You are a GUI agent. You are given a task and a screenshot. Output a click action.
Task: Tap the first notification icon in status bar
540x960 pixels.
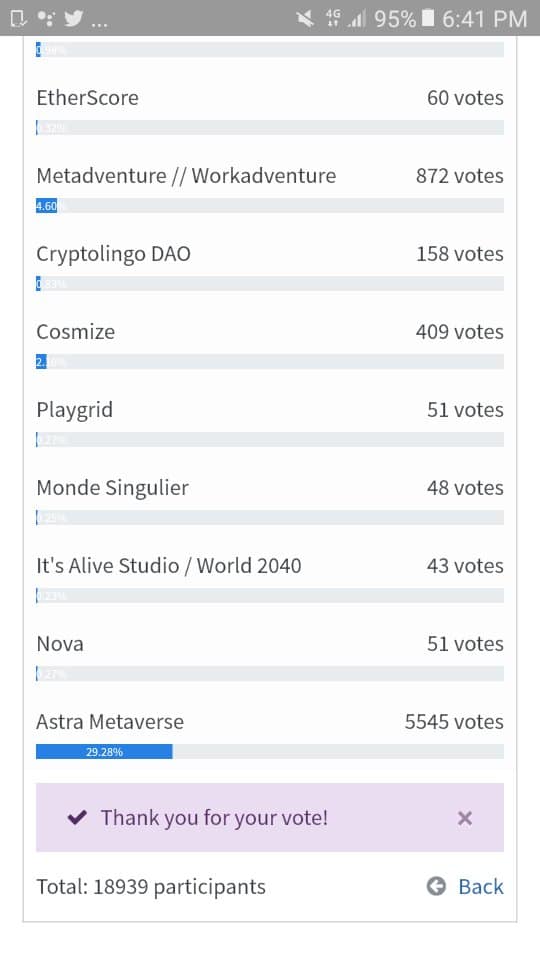(19, 19)
